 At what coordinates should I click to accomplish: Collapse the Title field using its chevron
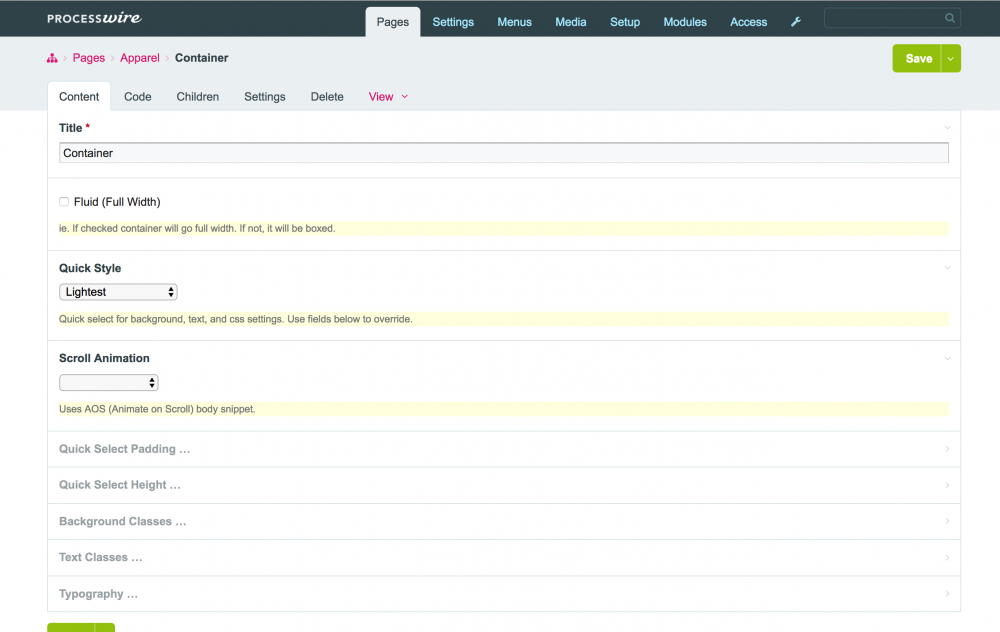point(947,128)
